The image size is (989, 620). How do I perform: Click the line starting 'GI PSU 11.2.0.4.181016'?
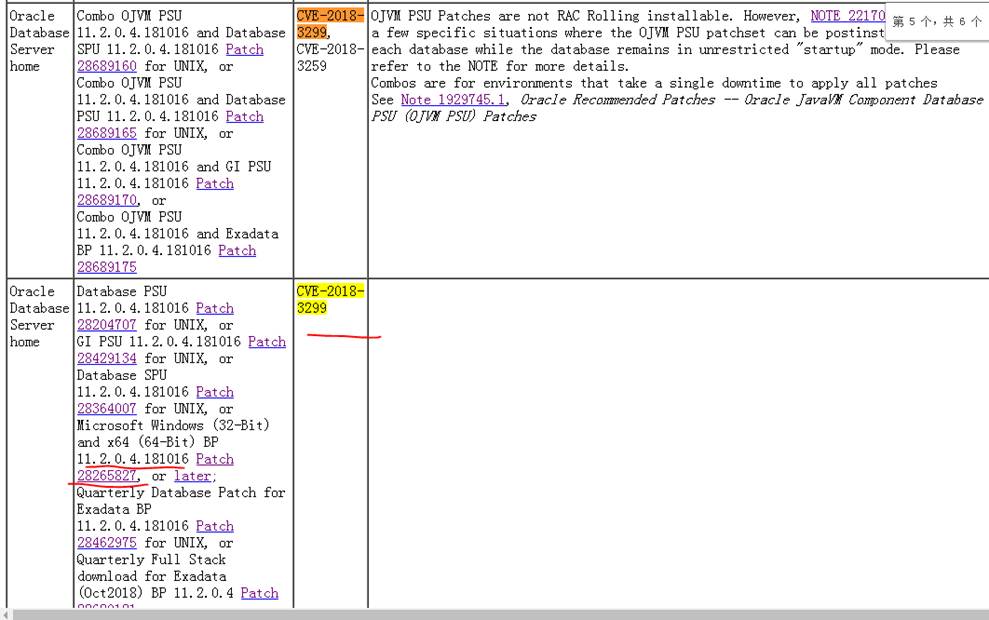[x=181, y=342]
